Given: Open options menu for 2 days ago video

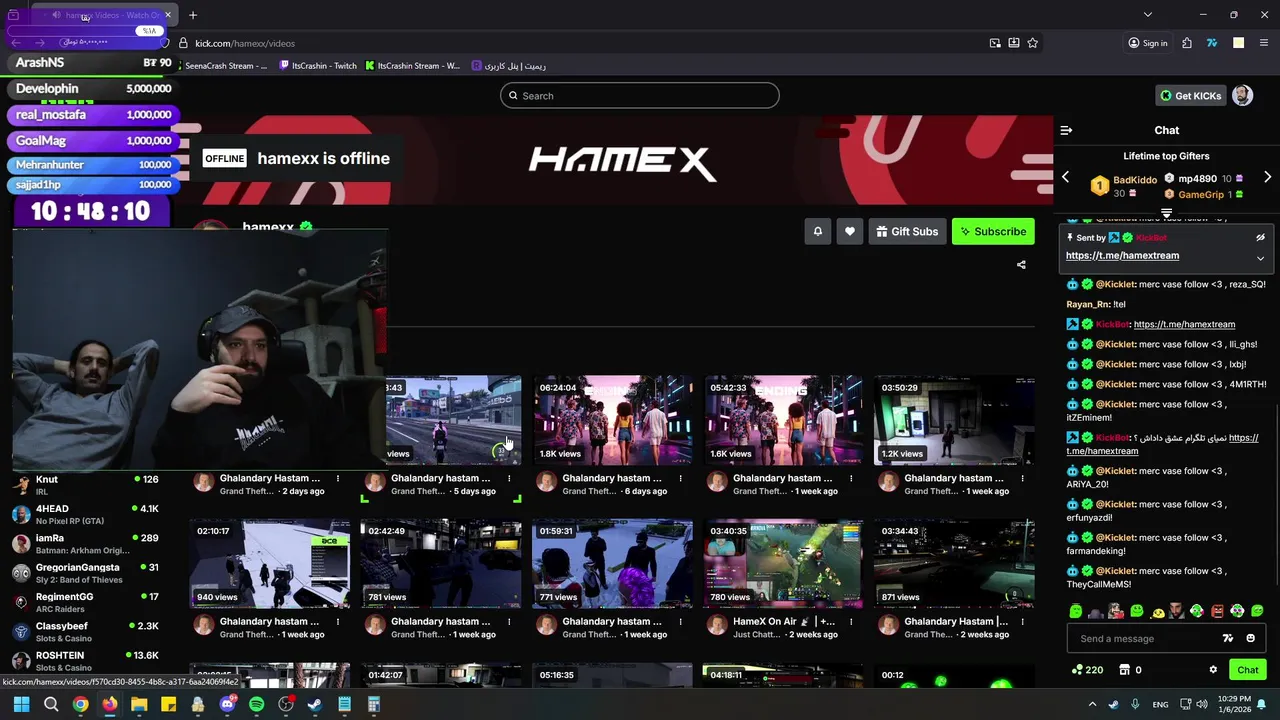Looking at the screenshot, I should [338, 478].
